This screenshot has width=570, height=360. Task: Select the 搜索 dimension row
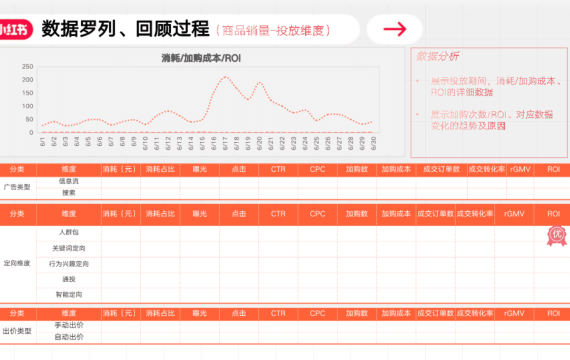pyautogui.click(x=285, y=193)
